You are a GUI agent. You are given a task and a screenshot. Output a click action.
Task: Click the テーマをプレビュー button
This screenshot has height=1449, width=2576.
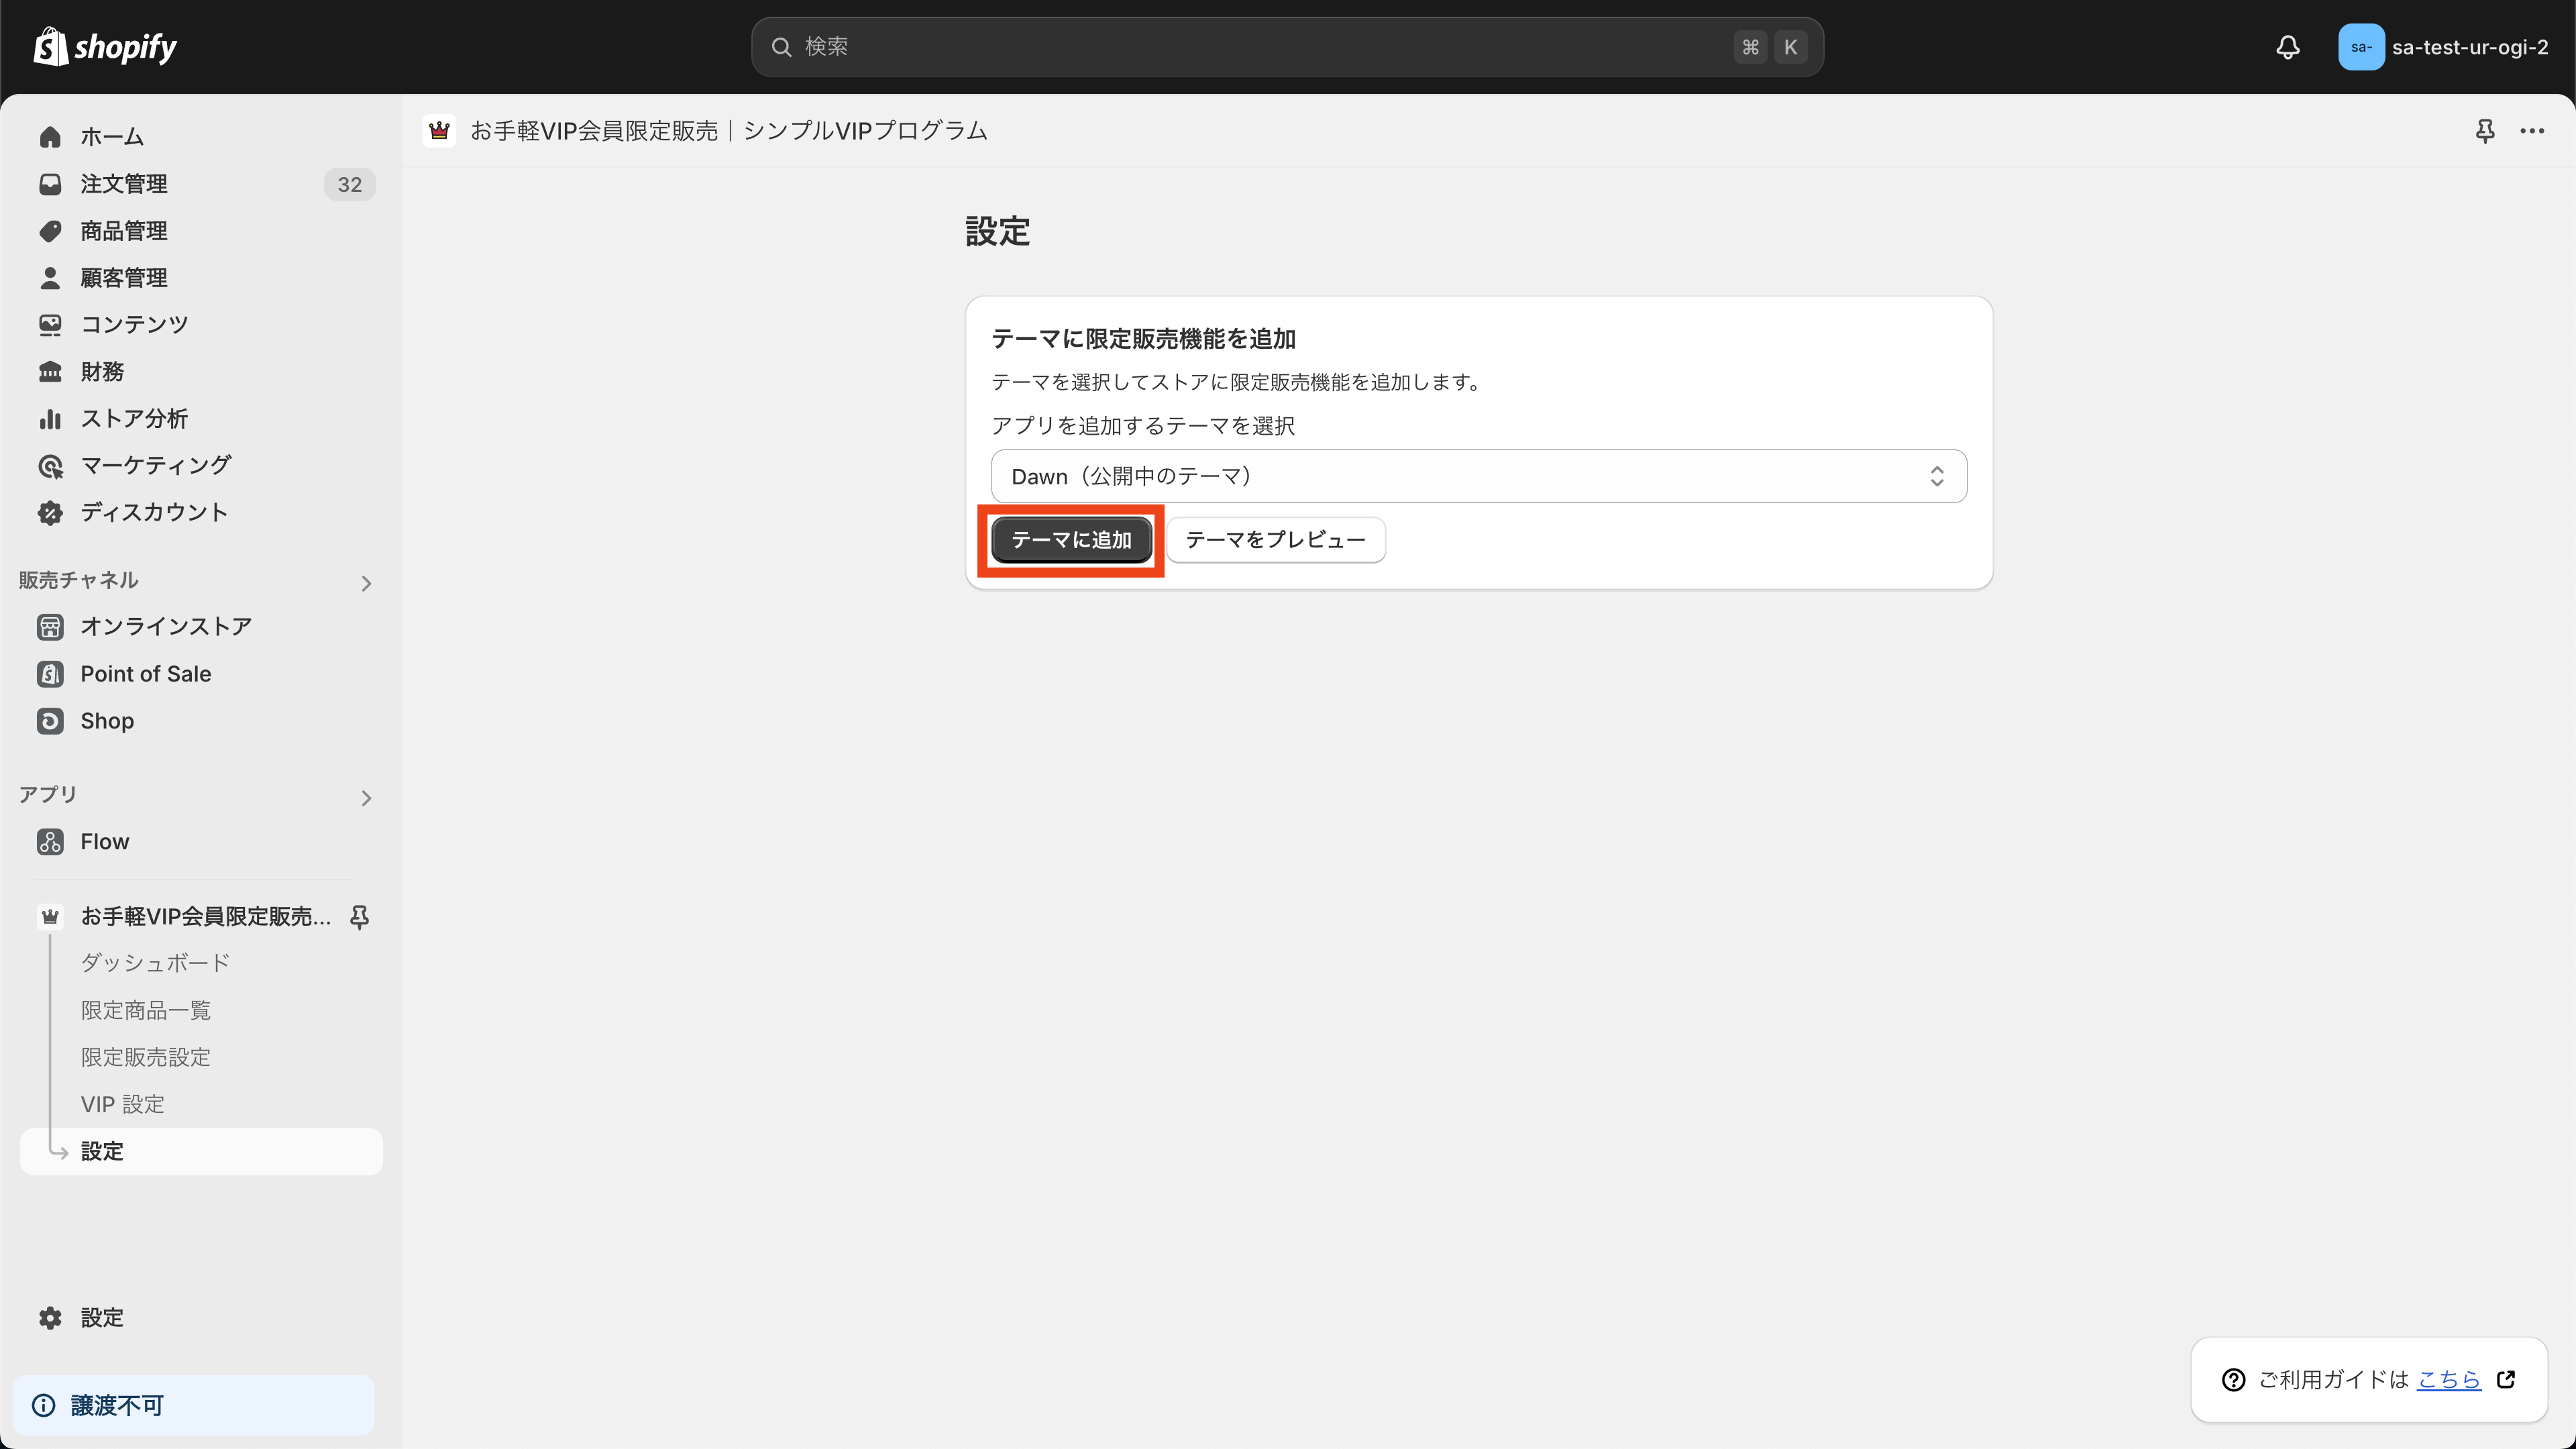coord(1275,540)
